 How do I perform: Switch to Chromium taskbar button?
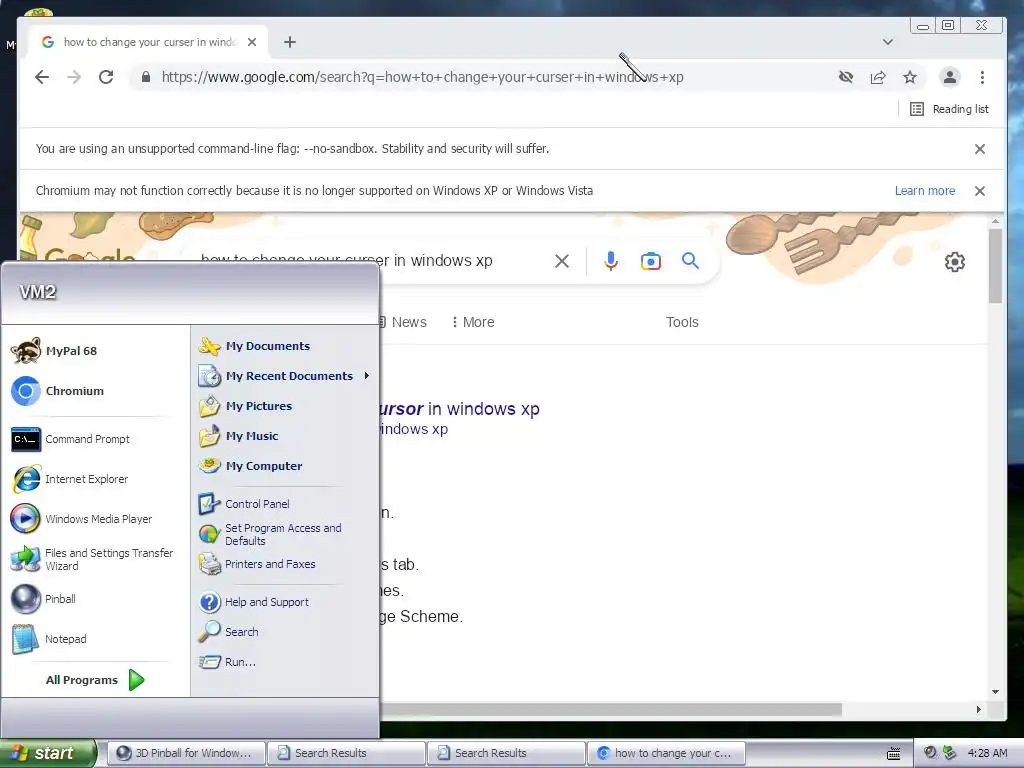tap(666, 753)
